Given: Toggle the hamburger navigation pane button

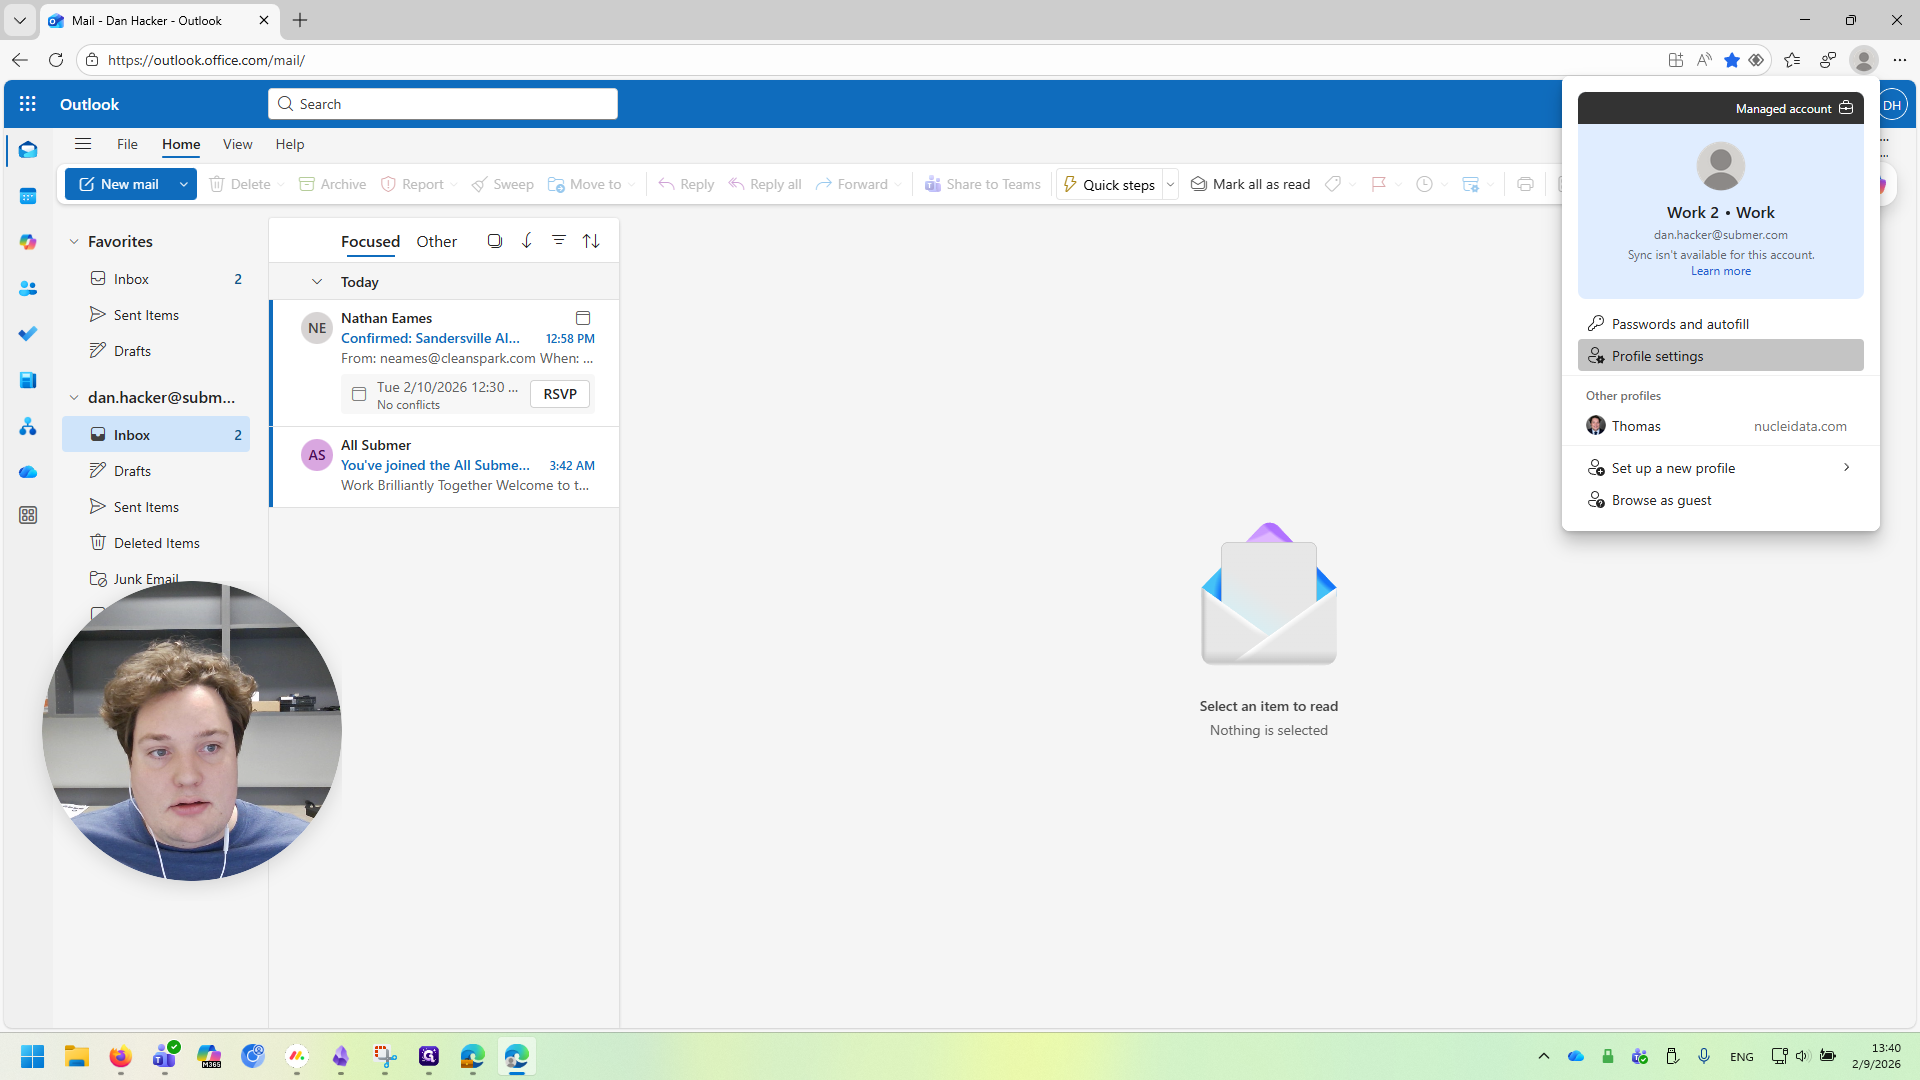Looking at the screenshot, I should click(x=83, y=144).
